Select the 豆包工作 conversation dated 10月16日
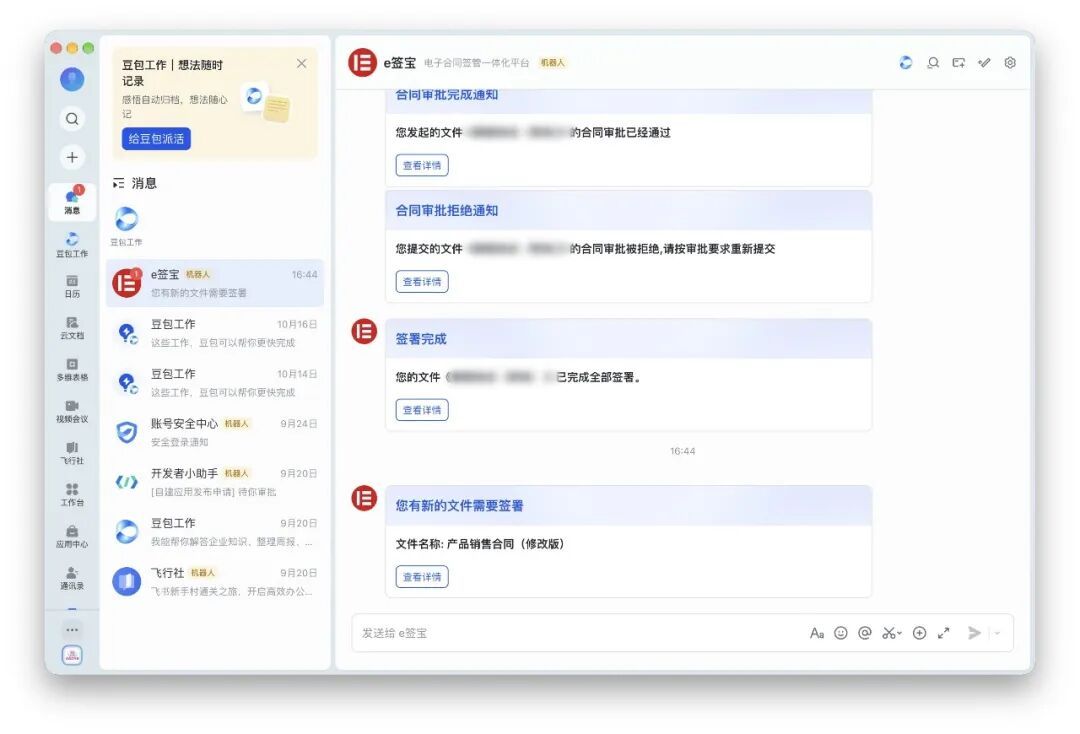Screen dimensions: 1080x734 tap(215, 333)
